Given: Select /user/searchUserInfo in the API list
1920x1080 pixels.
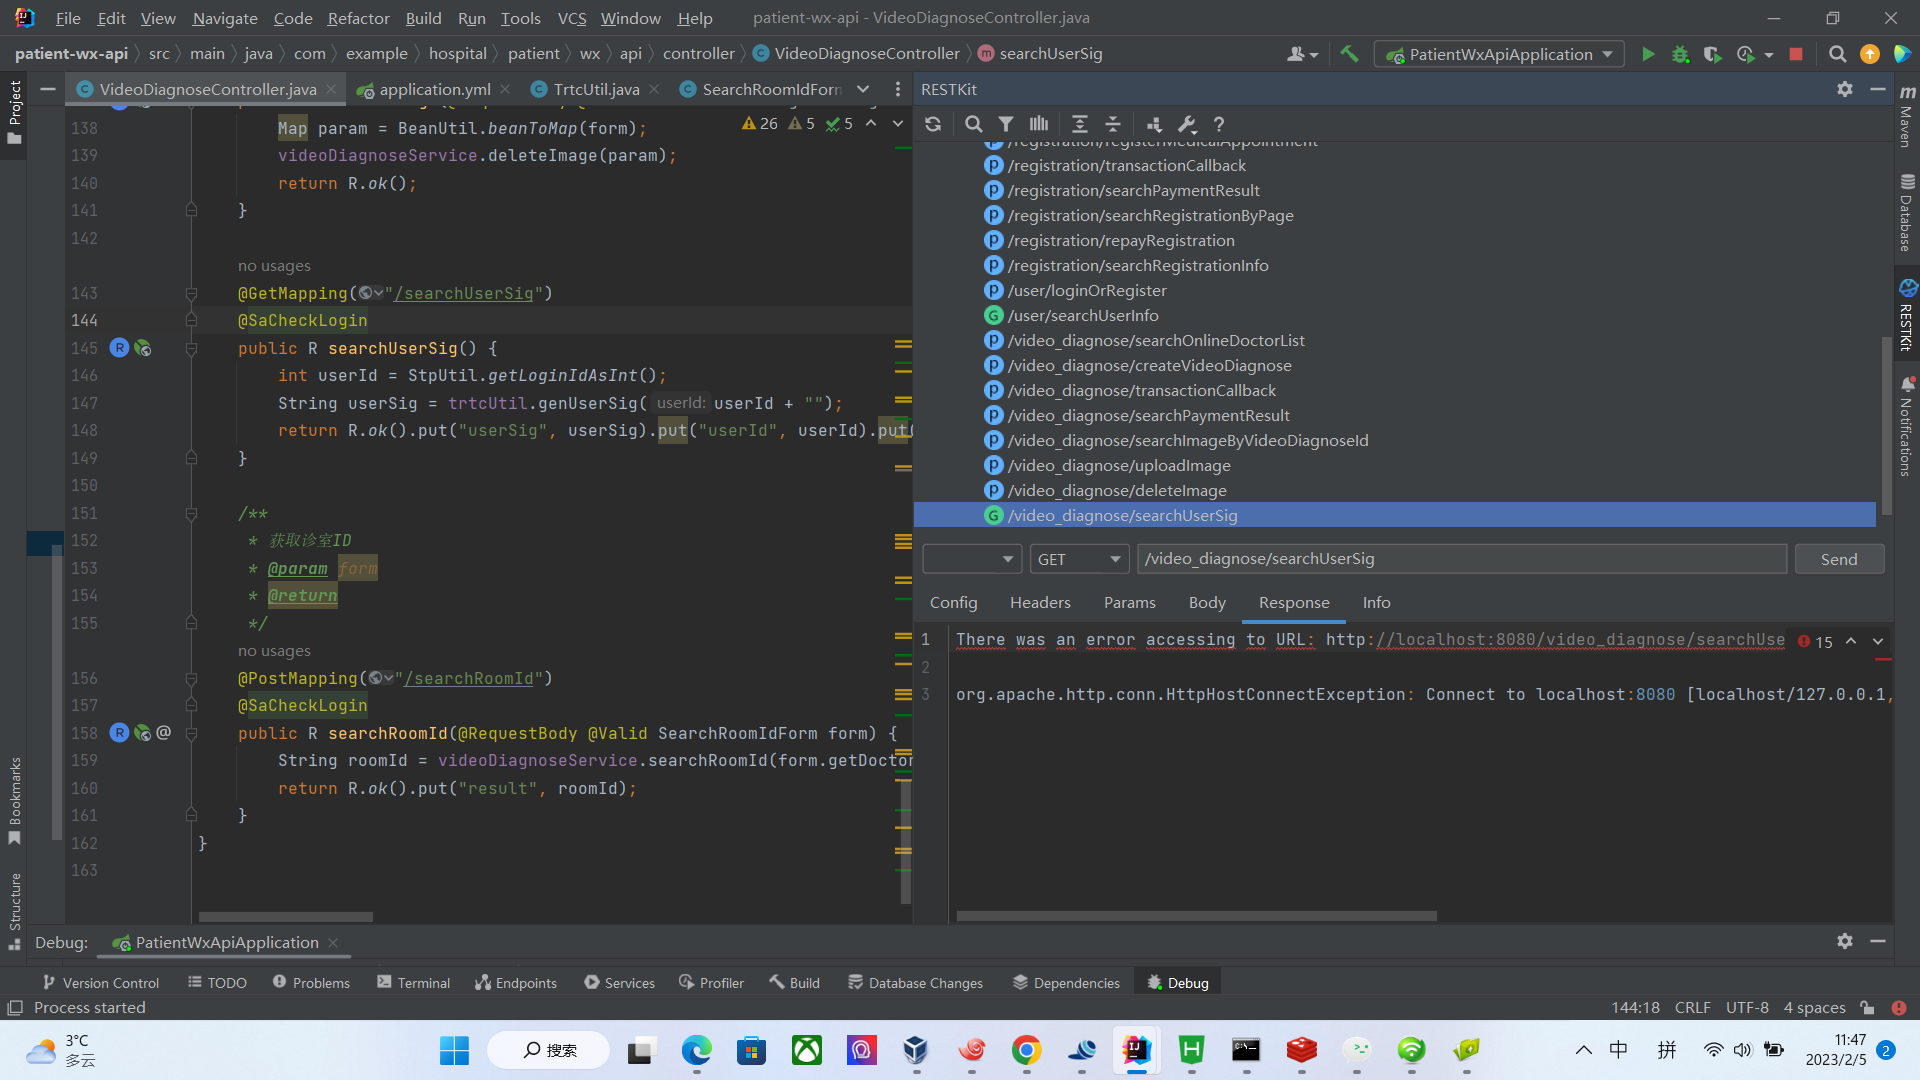Looking at the screenshot, I should (x=1082, y=315).
